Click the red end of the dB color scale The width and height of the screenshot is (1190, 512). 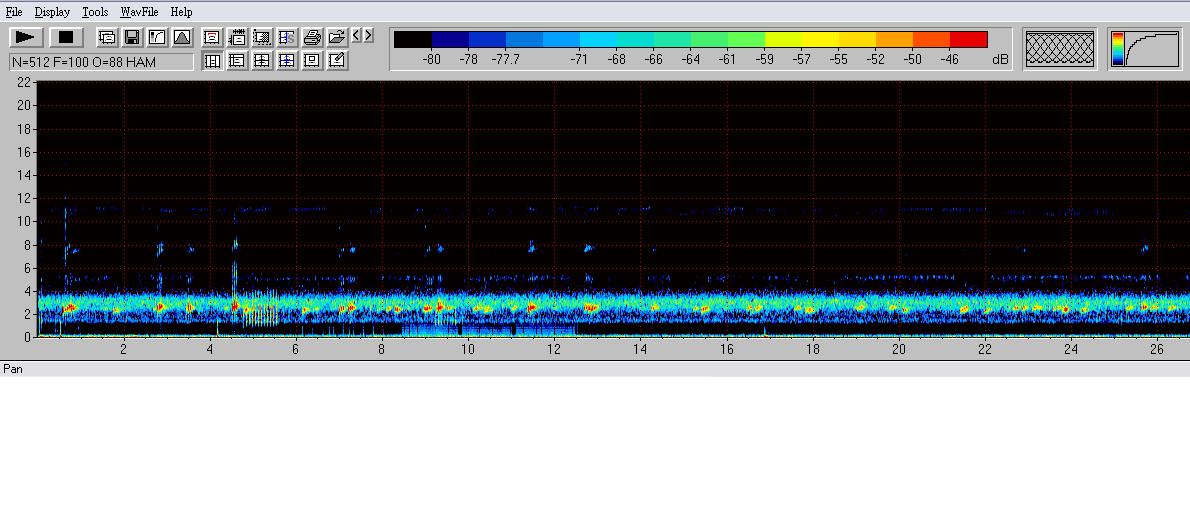(968, 39)
